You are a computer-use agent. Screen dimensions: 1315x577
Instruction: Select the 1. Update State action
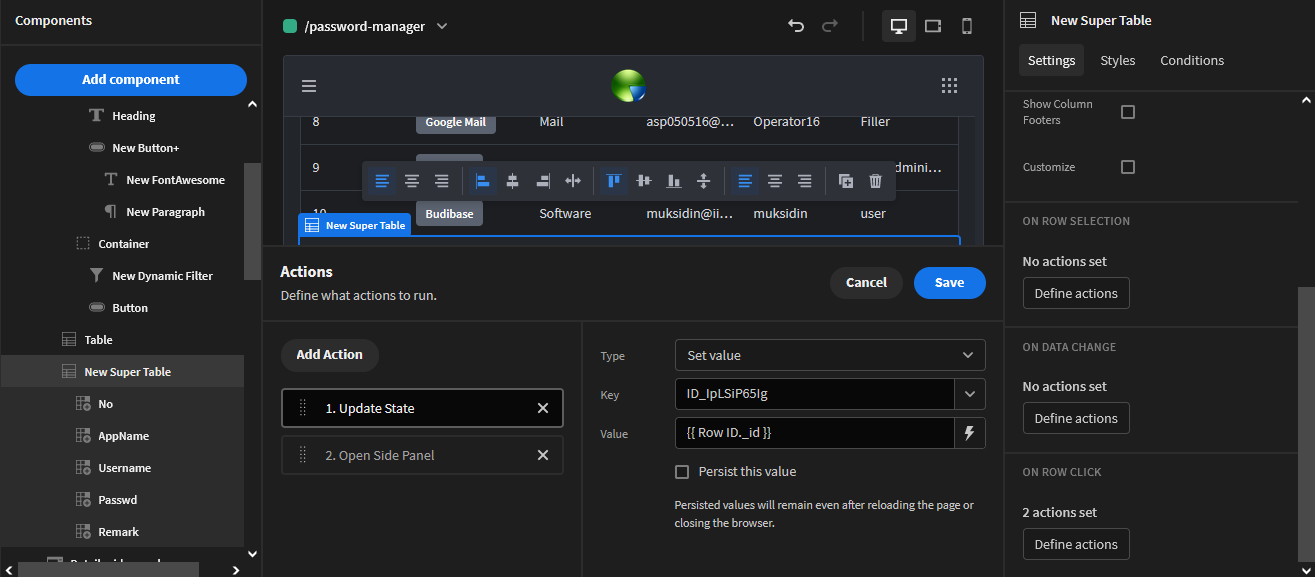[x=422, y=408]
